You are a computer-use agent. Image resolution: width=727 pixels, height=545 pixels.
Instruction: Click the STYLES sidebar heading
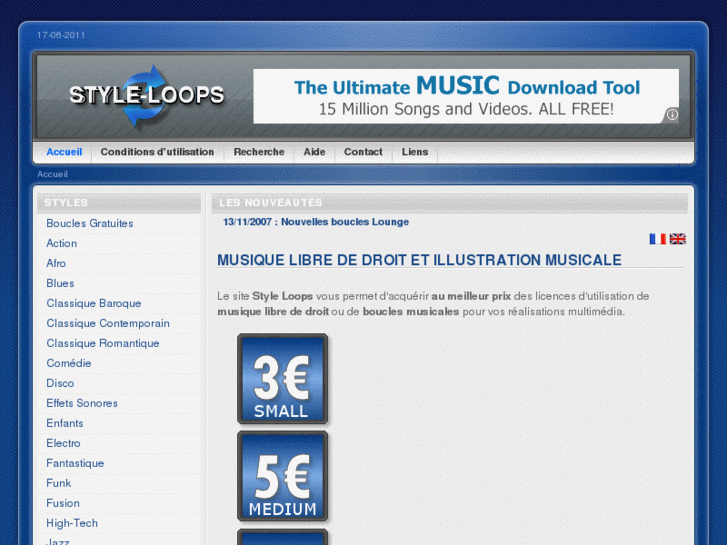[x=66, y=203]
